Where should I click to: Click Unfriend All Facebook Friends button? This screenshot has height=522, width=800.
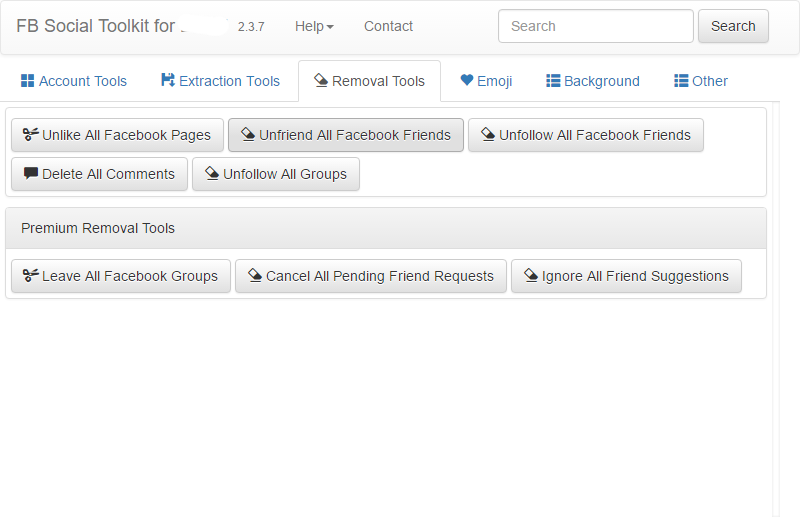click(x=346, y=135)
